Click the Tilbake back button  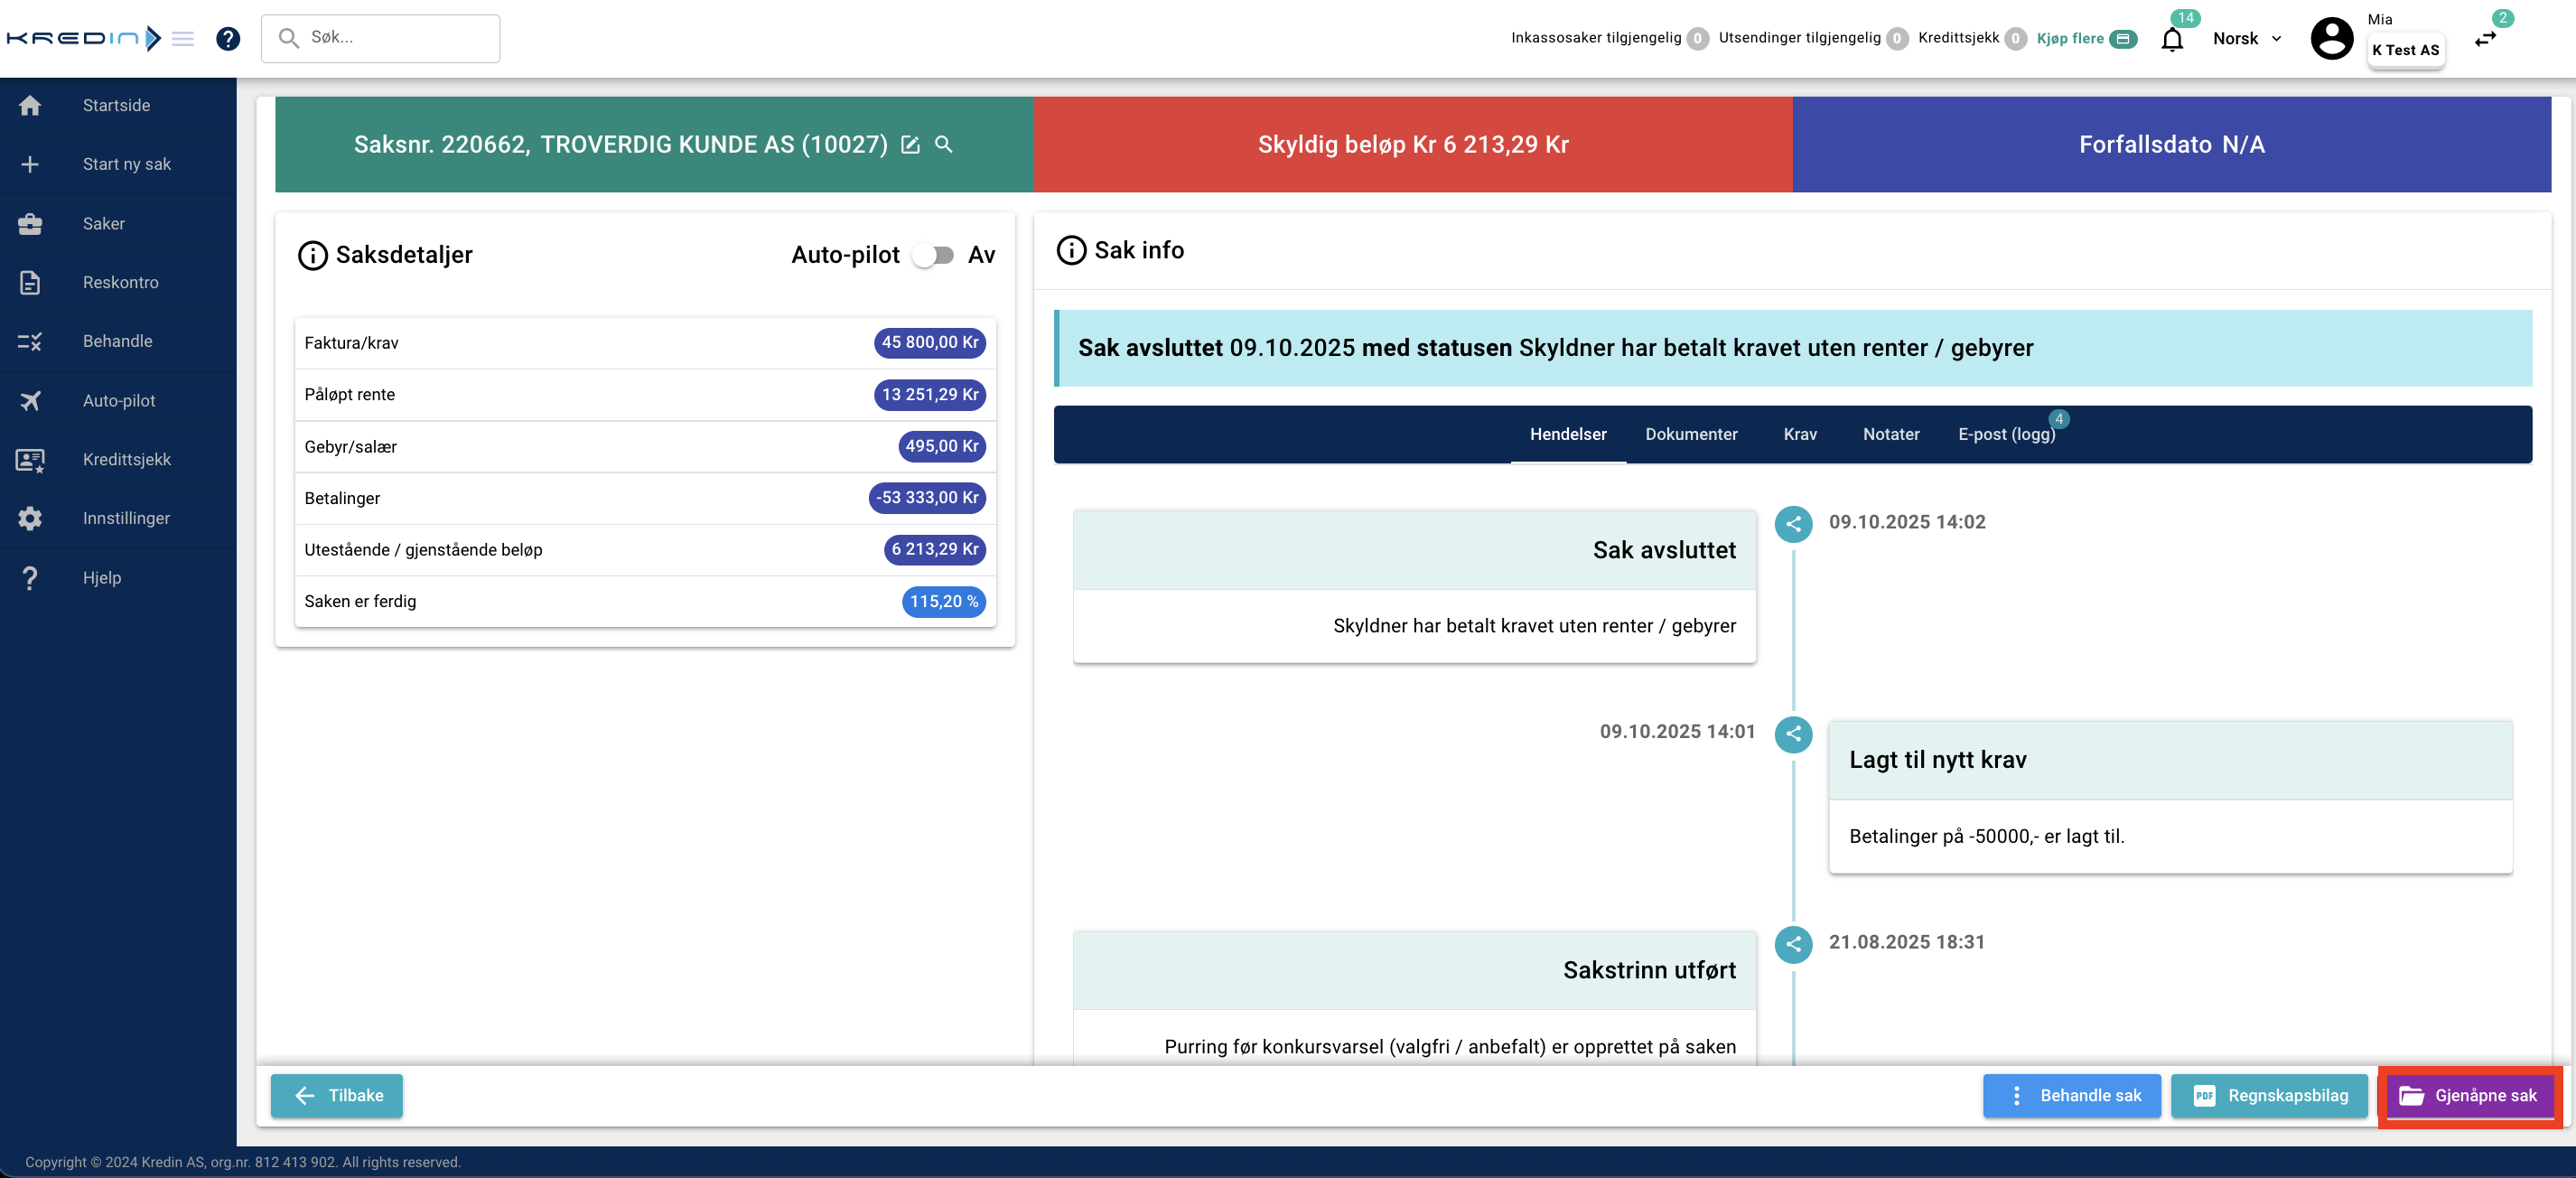click(x=337, y=1095)
